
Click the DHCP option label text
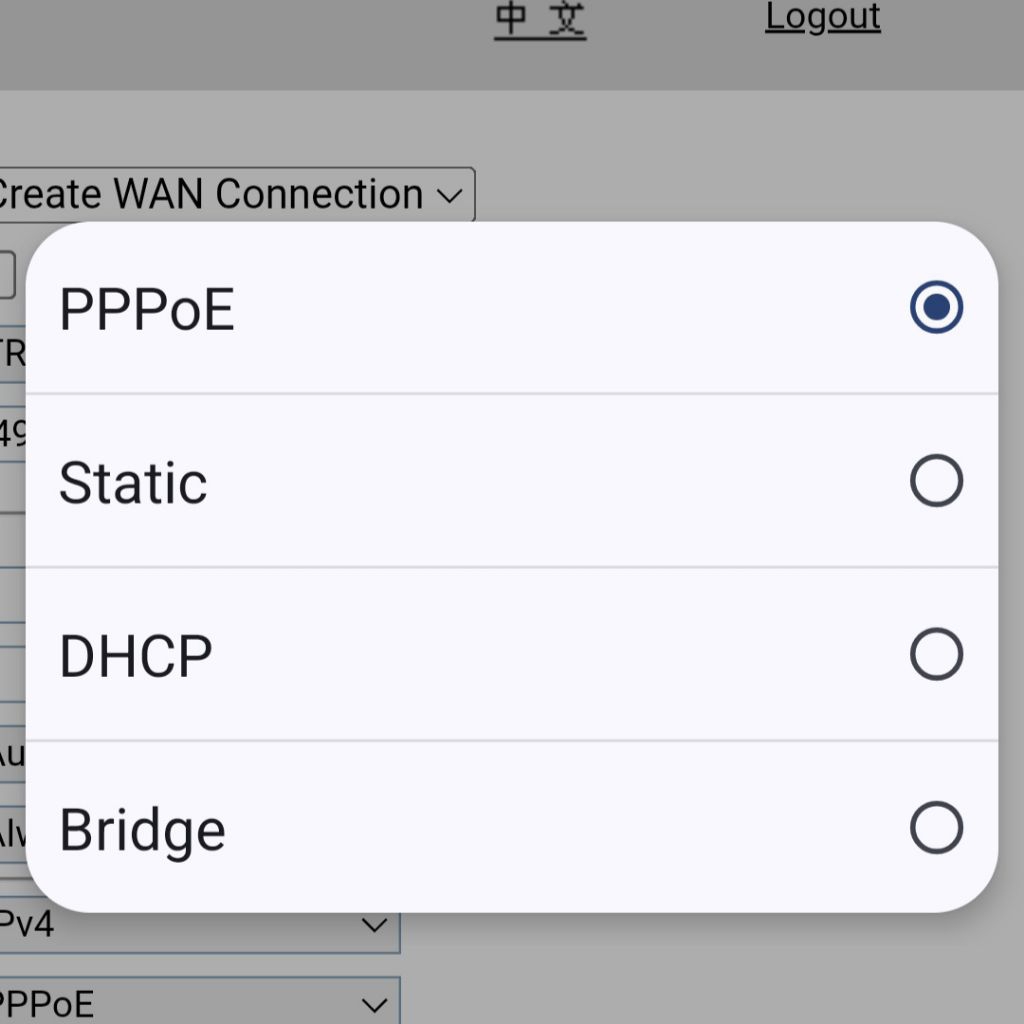(136, 657)
